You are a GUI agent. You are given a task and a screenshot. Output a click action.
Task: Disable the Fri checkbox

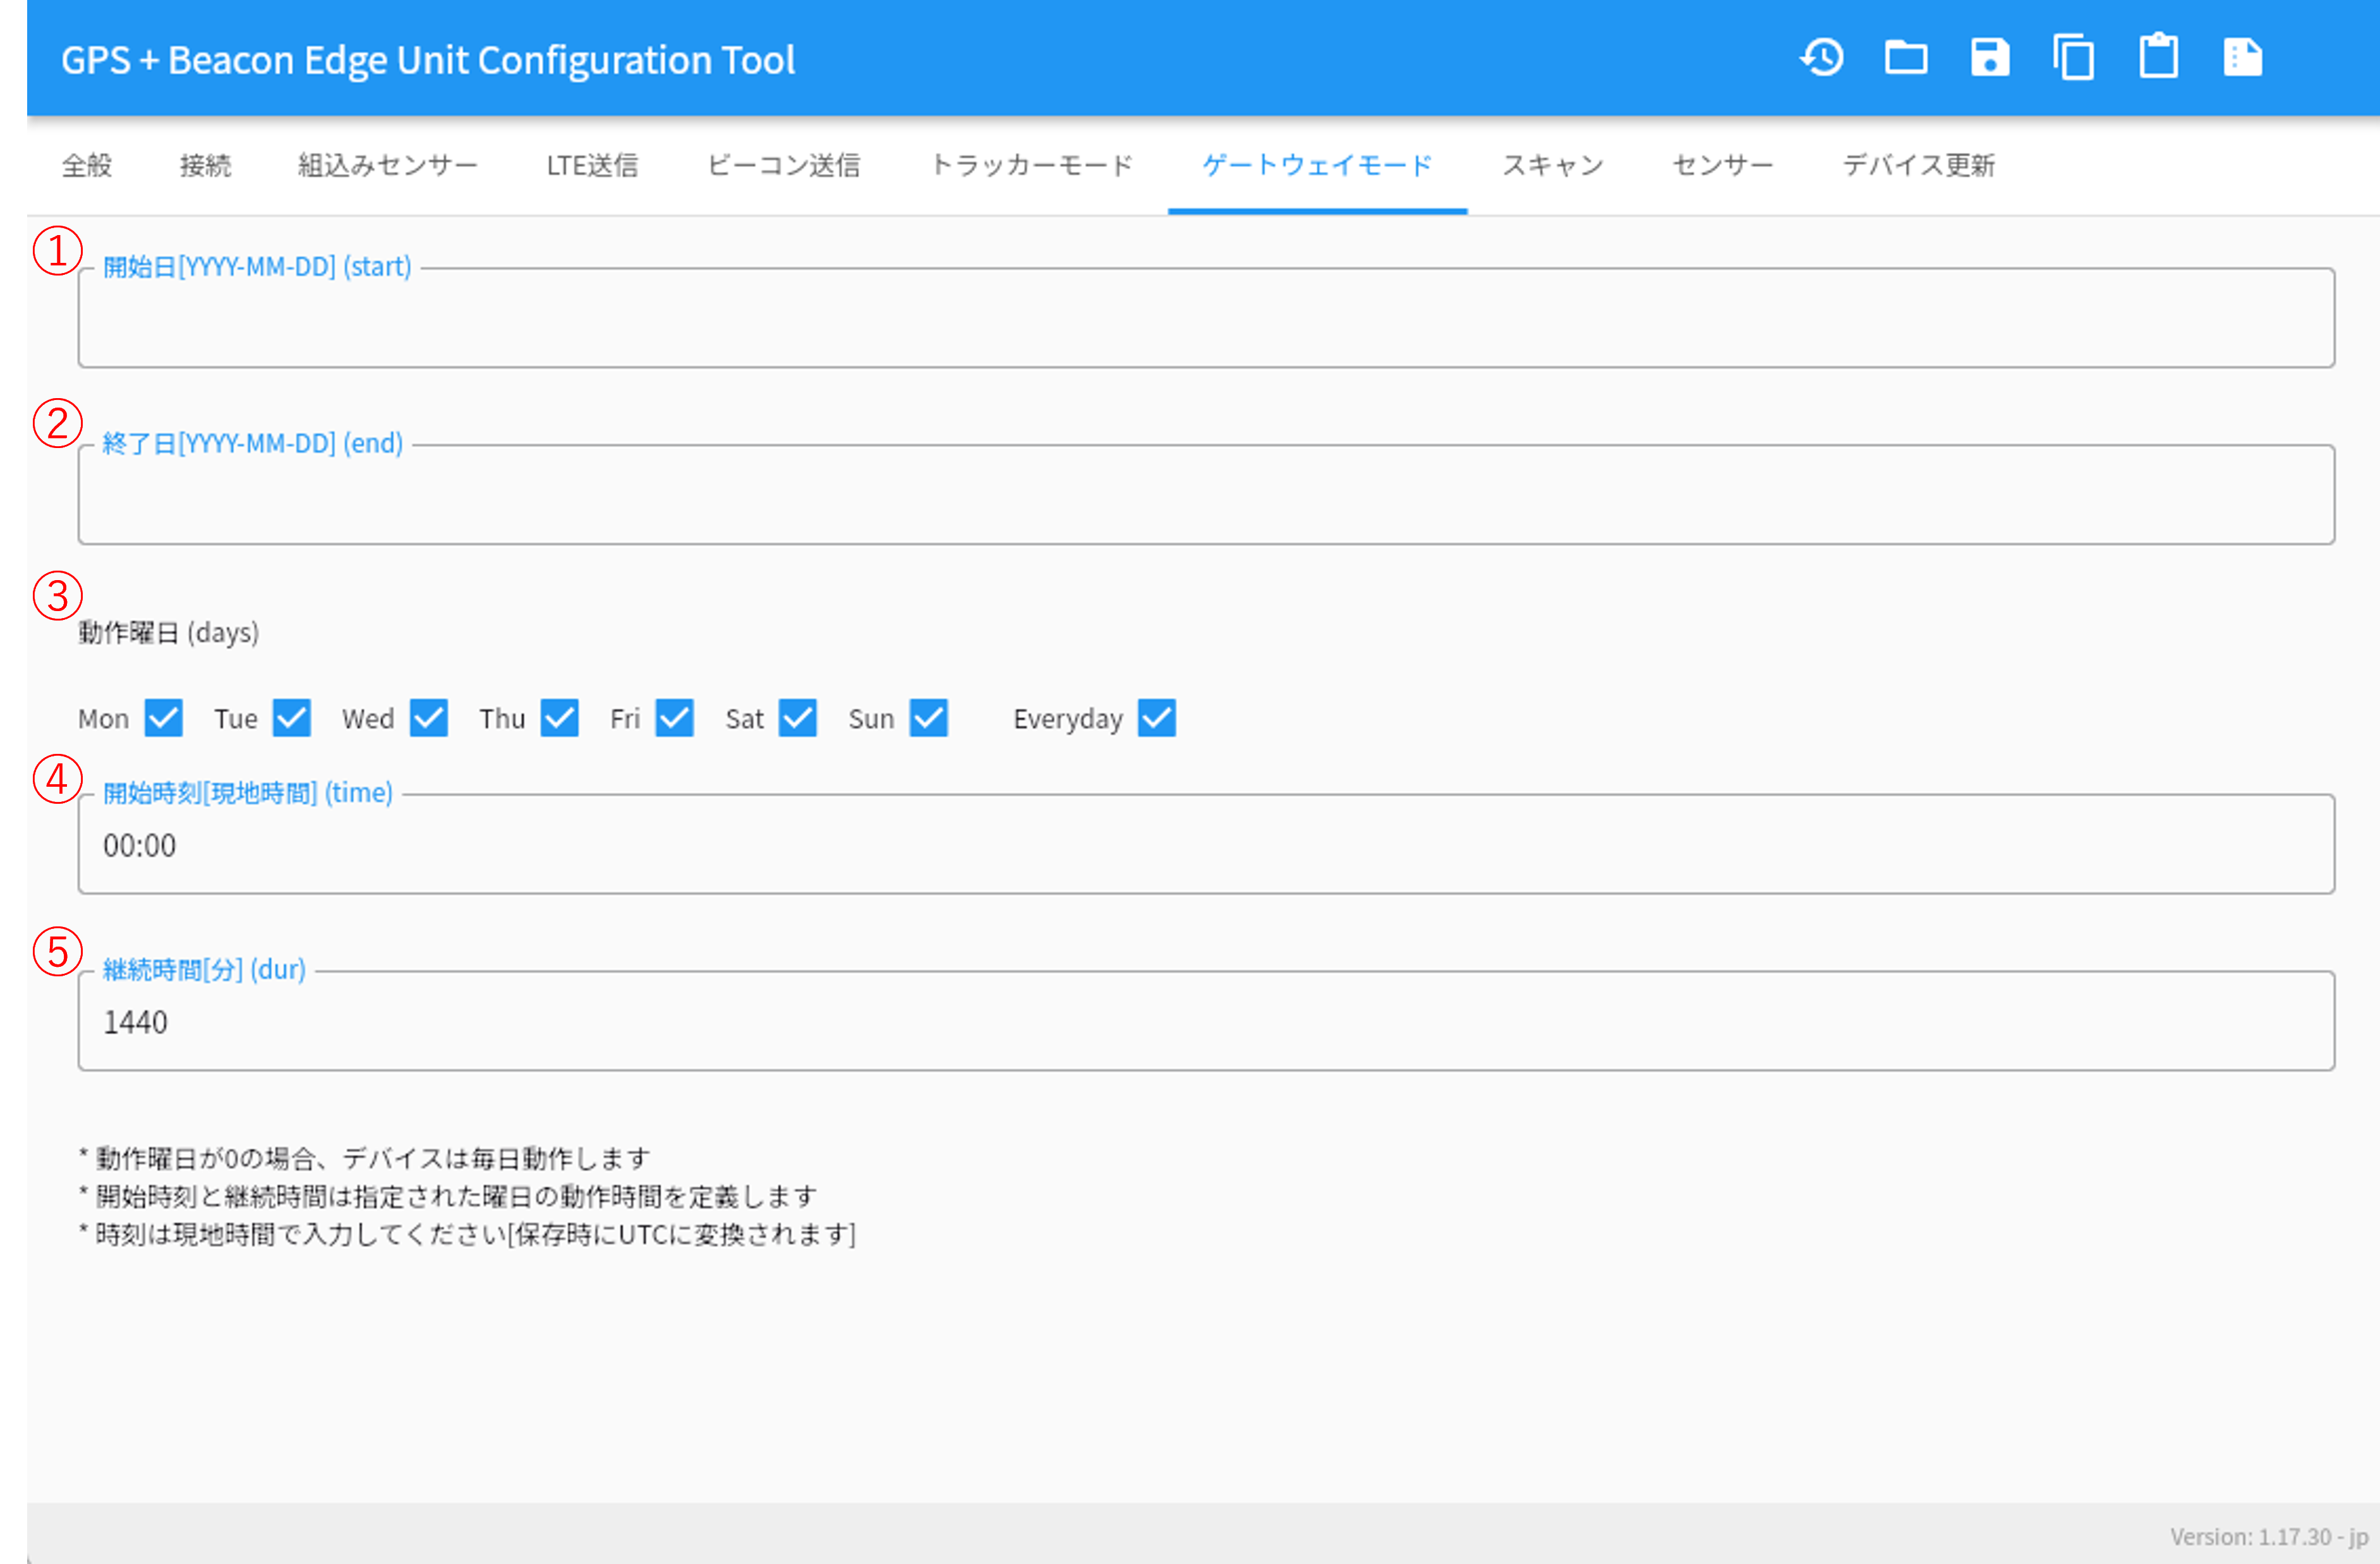pos(675,718)
